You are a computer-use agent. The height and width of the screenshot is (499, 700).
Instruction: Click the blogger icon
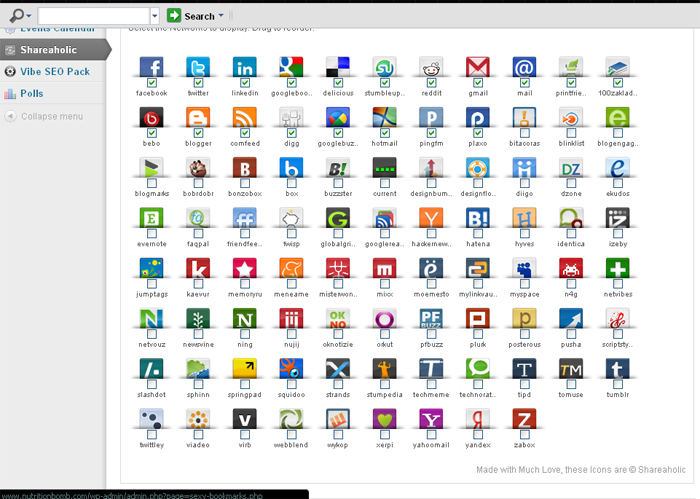pyautogui.click(x=198, y=117)
